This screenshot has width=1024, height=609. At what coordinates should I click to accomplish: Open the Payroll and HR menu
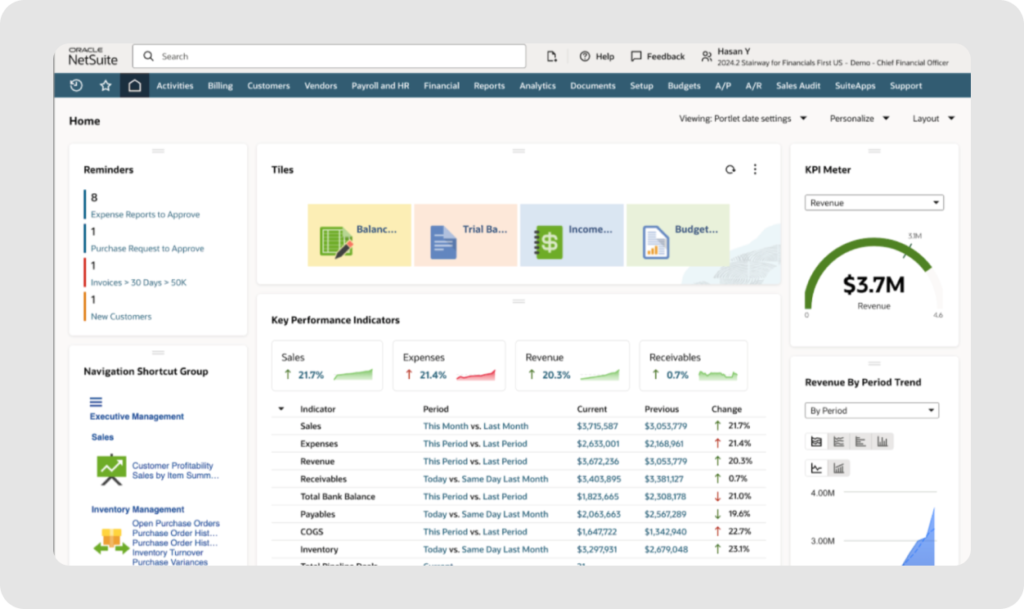[380, 86]
